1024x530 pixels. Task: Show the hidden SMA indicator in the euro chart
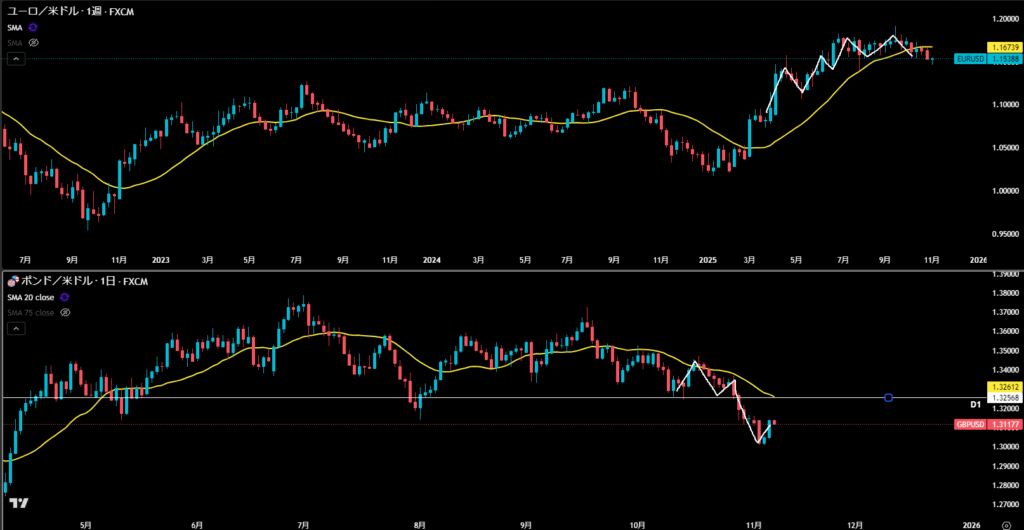click(34, 43)
